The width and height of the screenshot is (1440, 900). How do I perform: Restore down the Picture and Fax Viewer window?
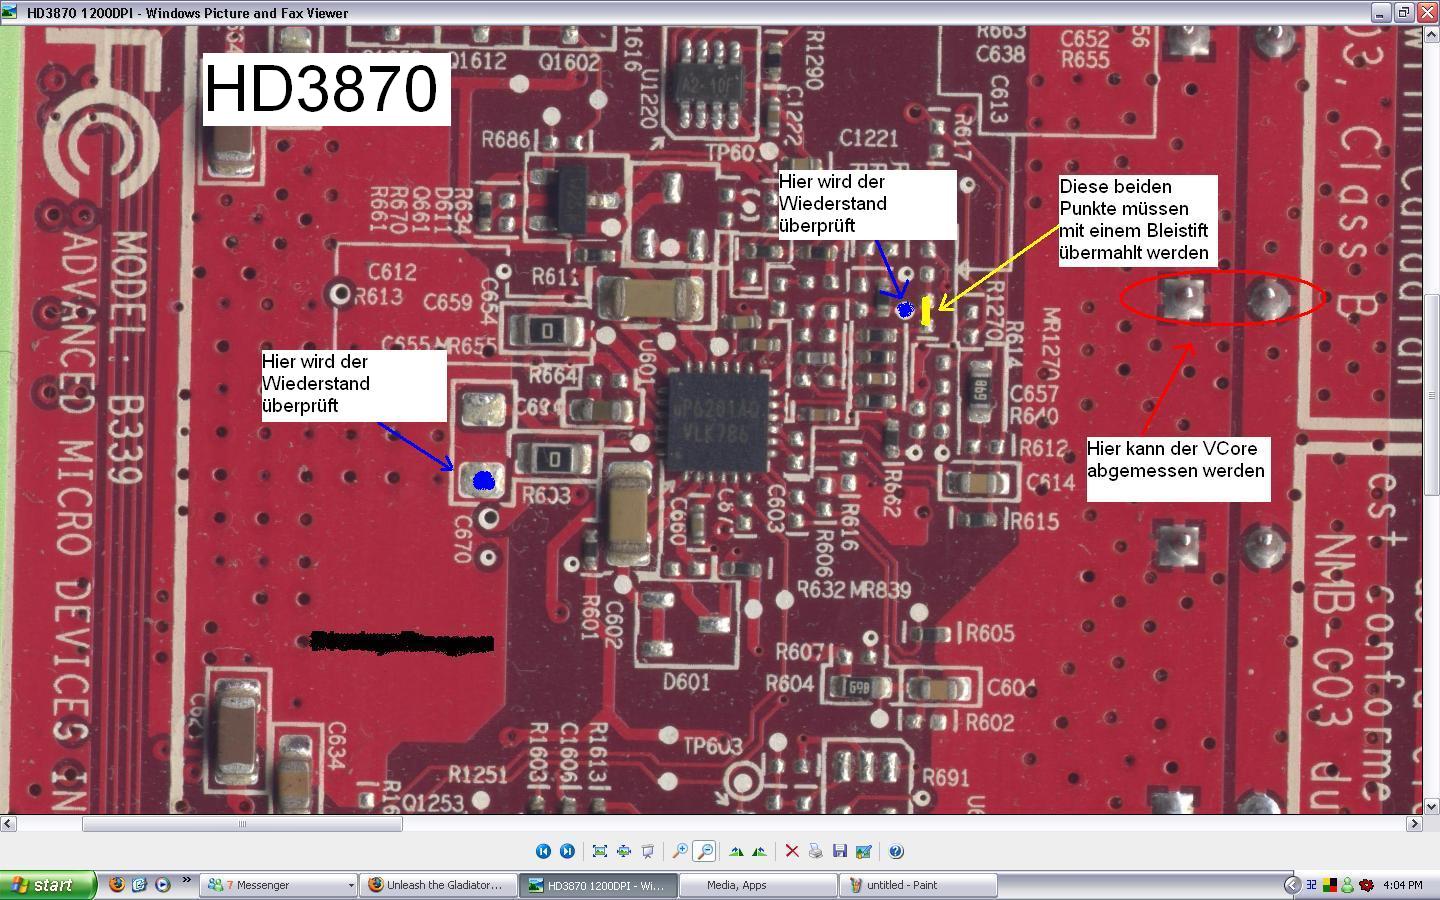1404,13
